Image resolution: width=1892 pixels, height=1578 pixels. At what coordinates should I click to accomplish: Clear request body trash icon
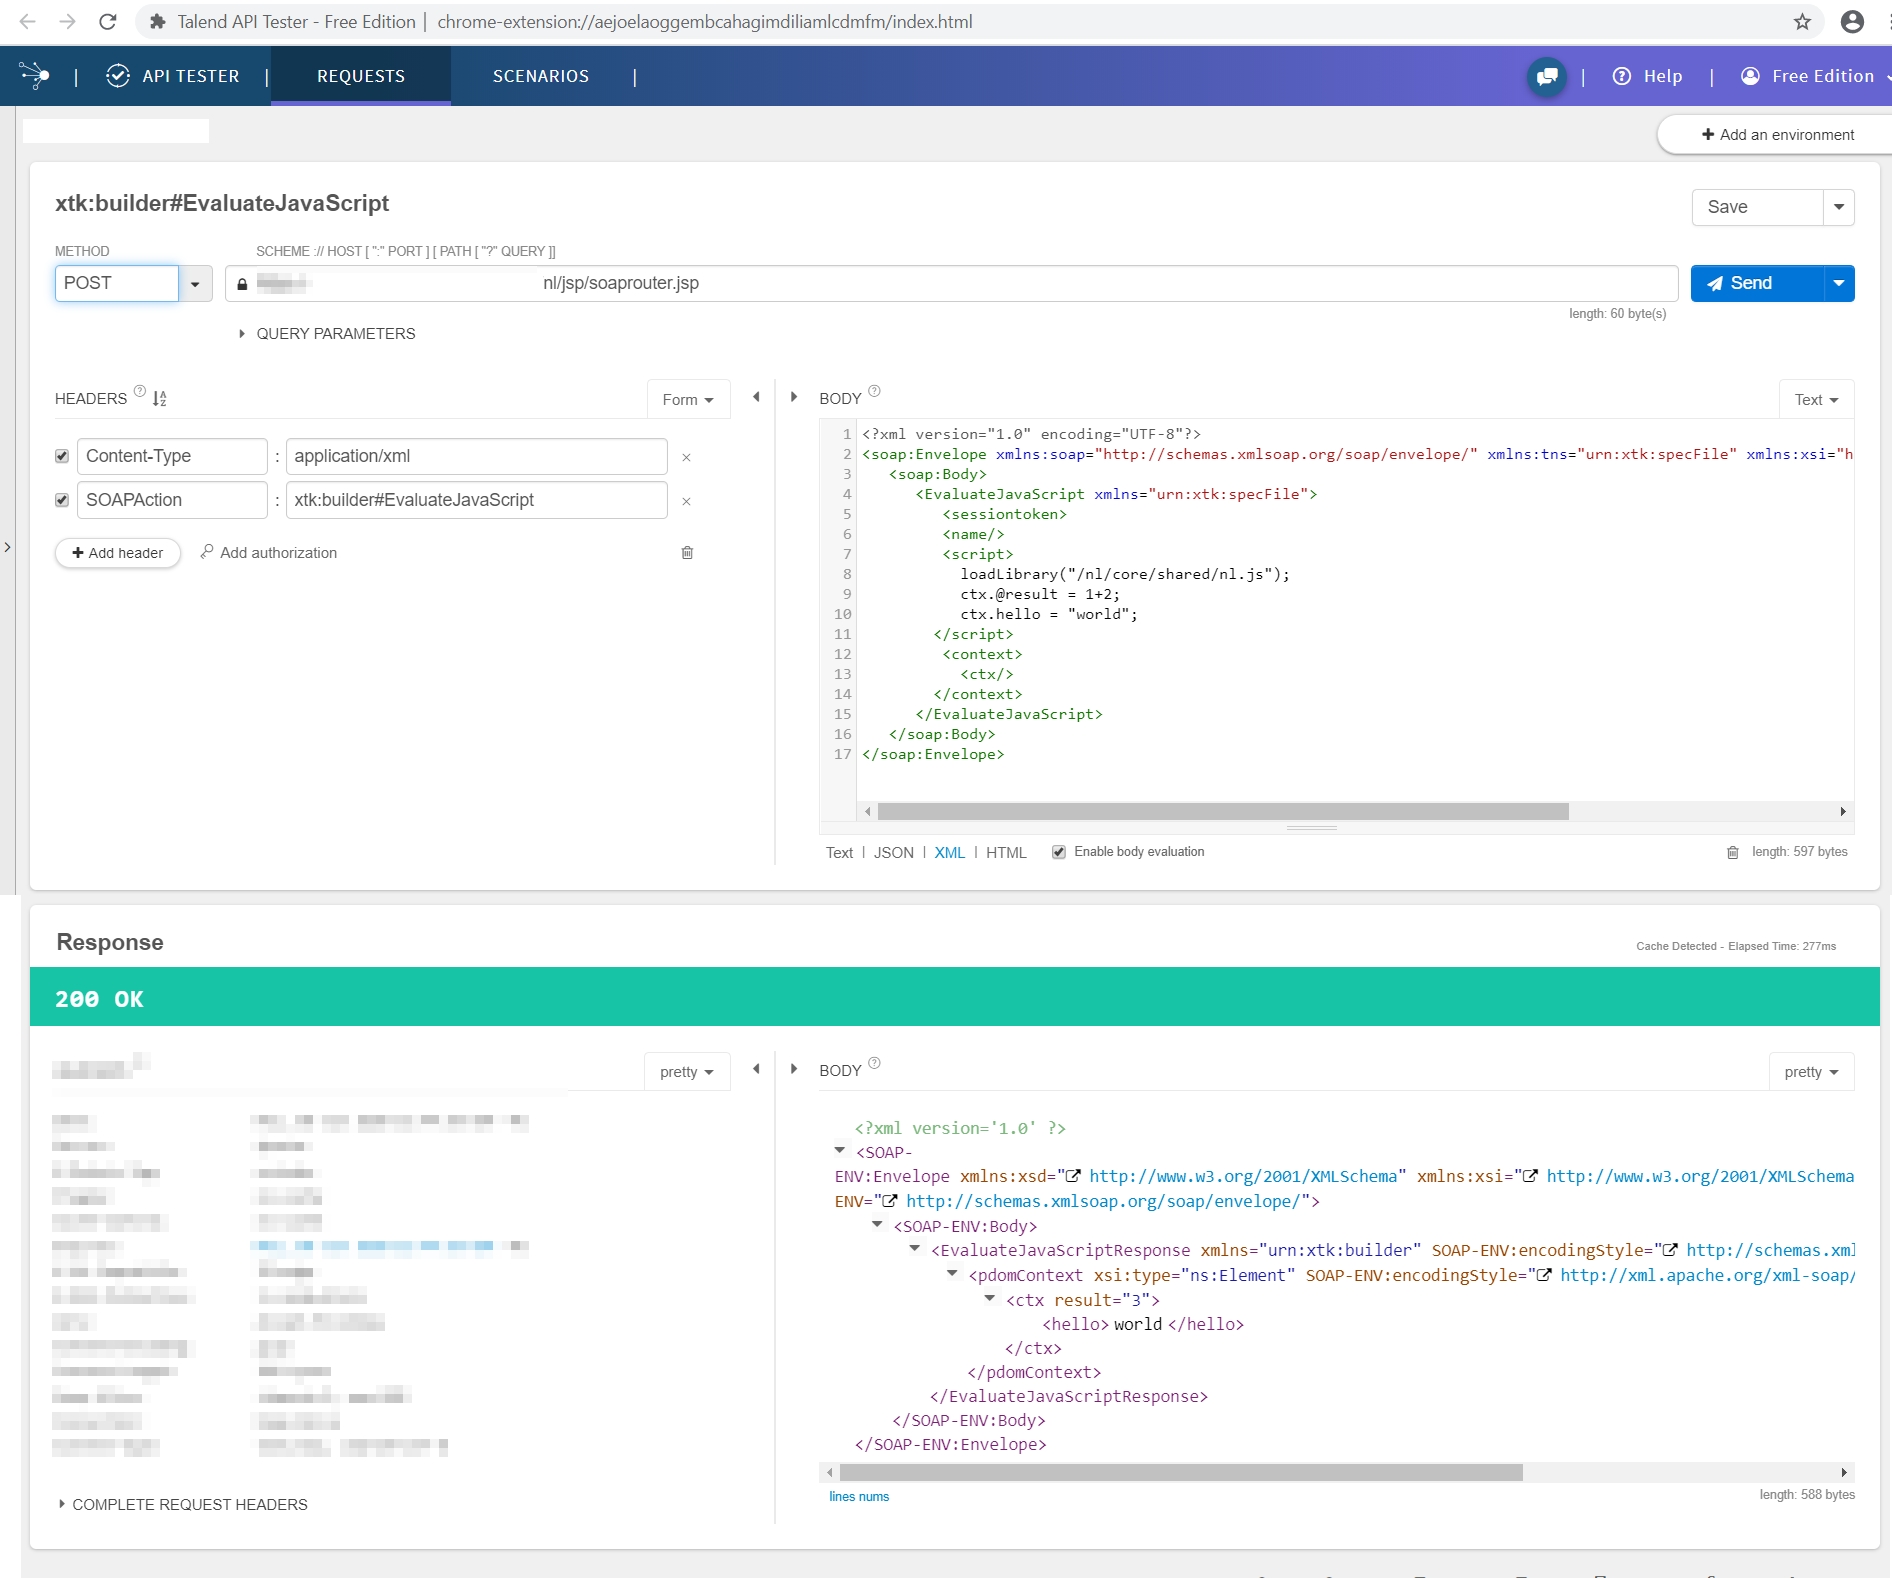click(1733, 853)
